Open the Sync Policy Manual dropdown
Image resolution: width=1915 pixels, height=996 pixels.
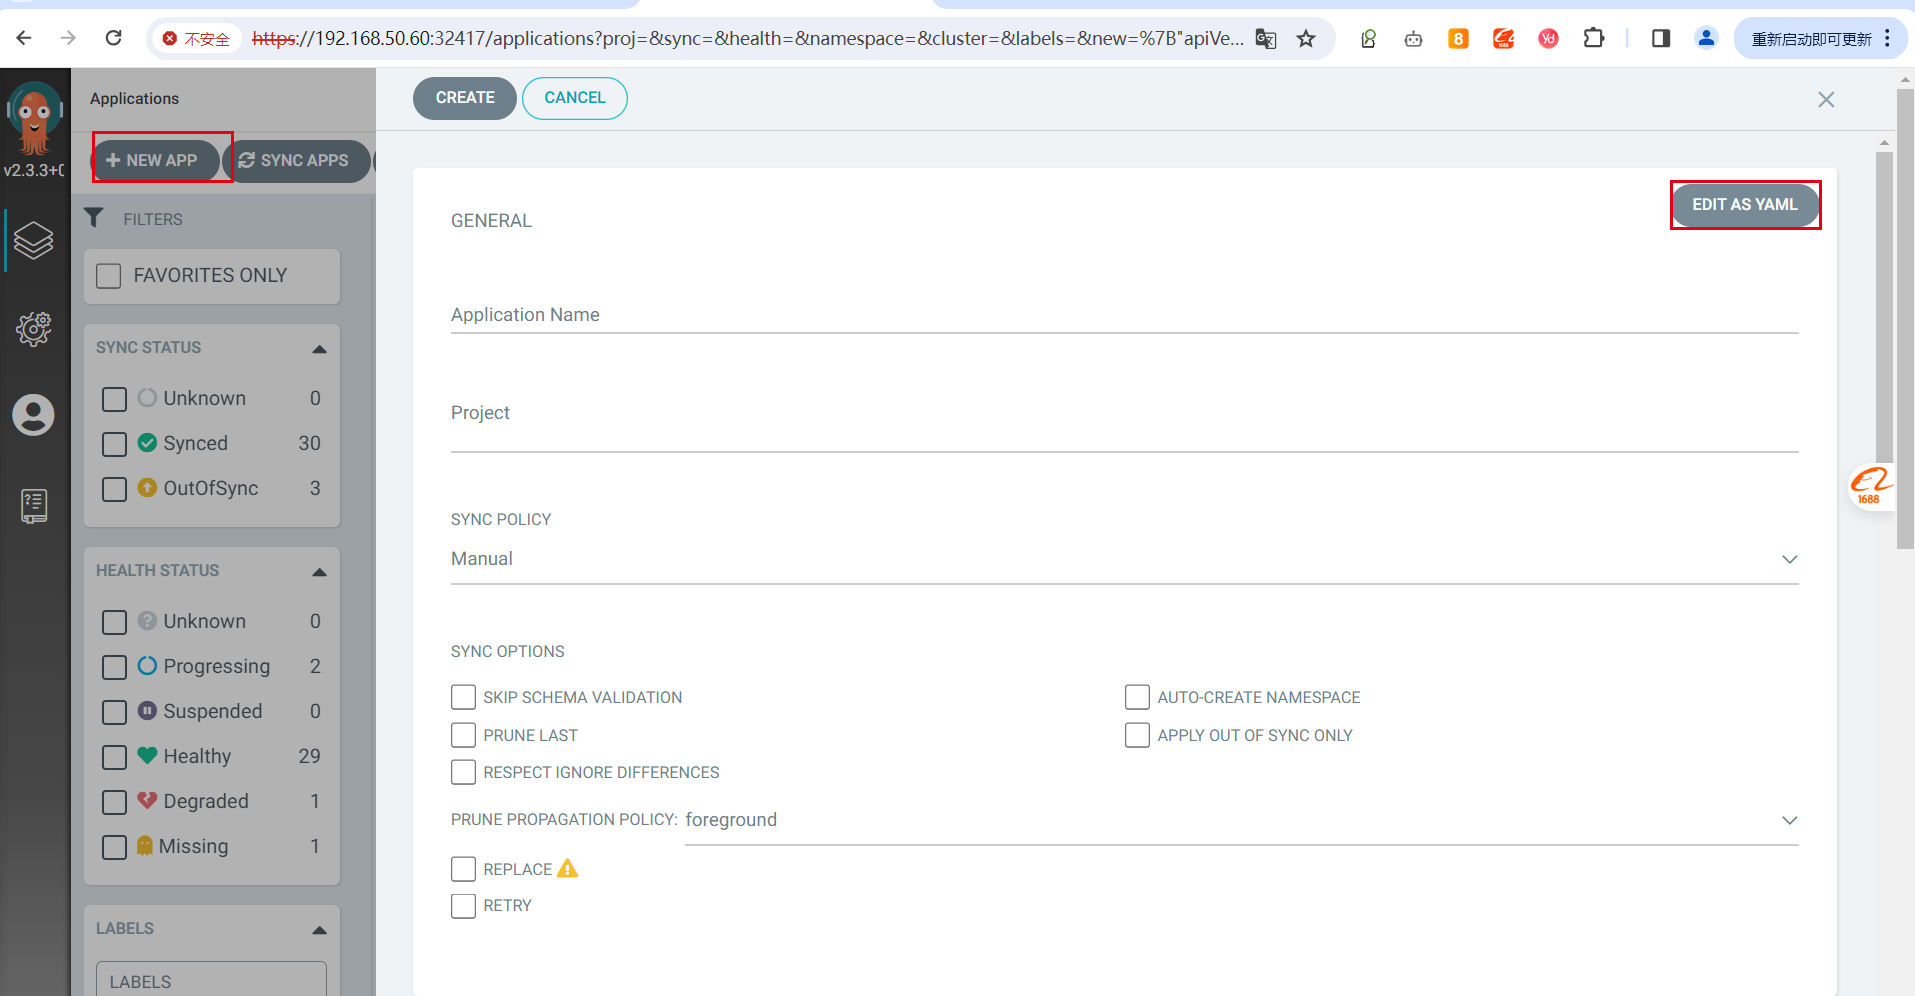click(x=1124, y=559)
